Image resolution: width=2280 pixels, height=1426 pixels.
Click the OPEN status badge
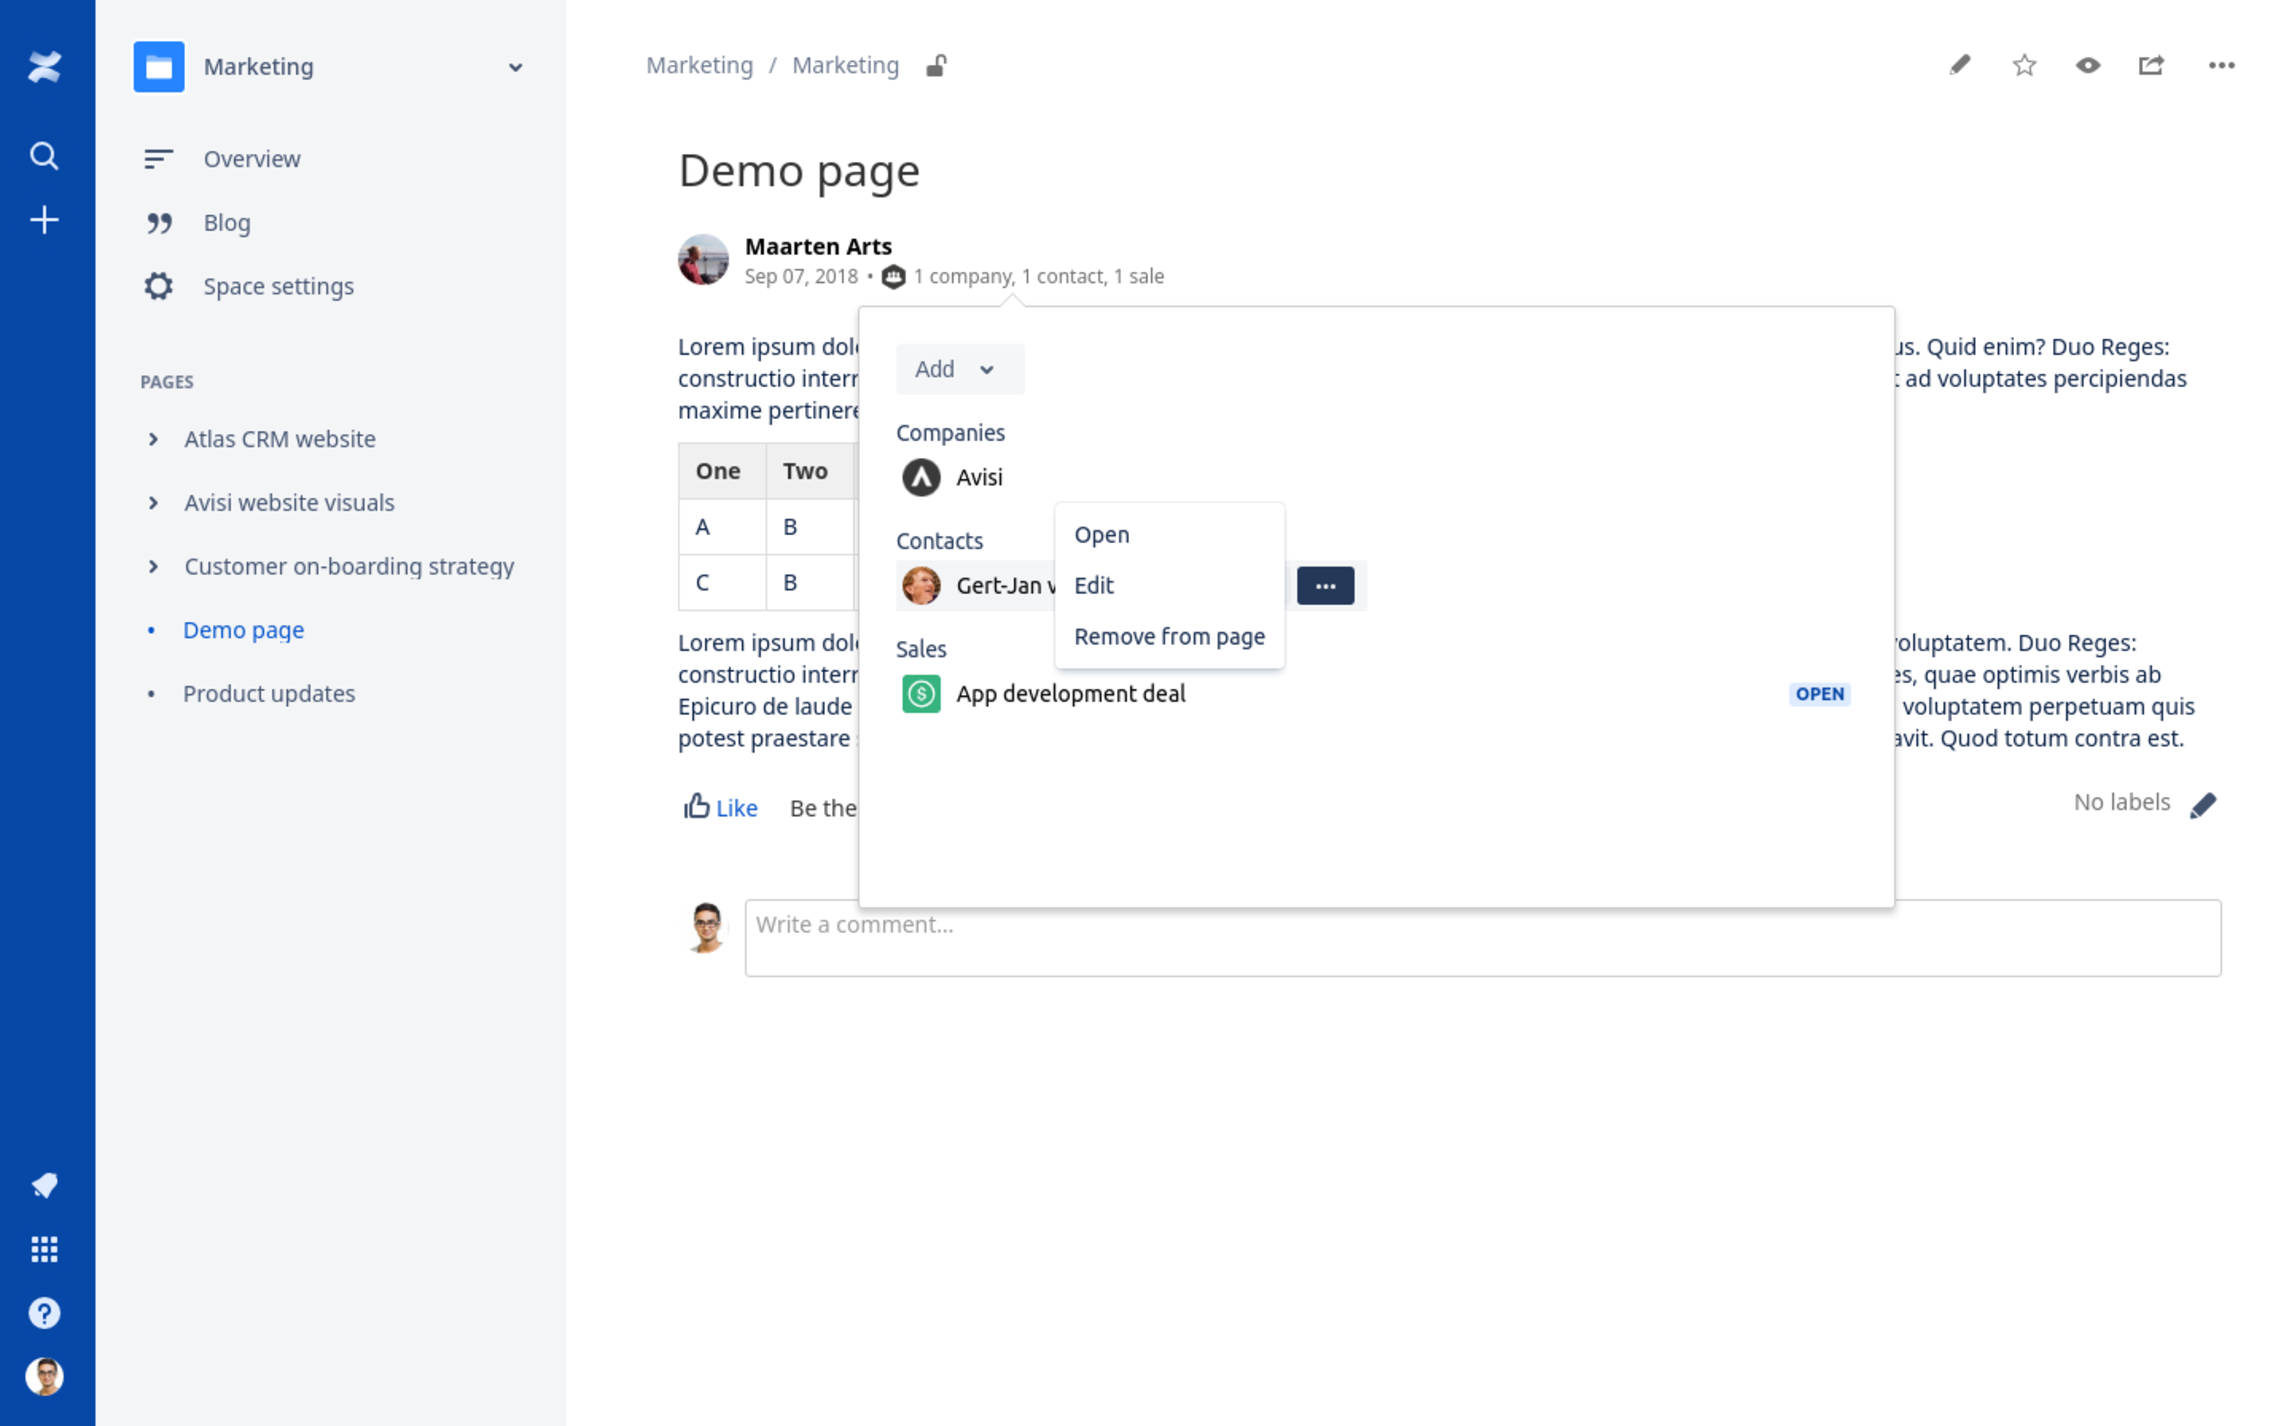click(1819, 694)
